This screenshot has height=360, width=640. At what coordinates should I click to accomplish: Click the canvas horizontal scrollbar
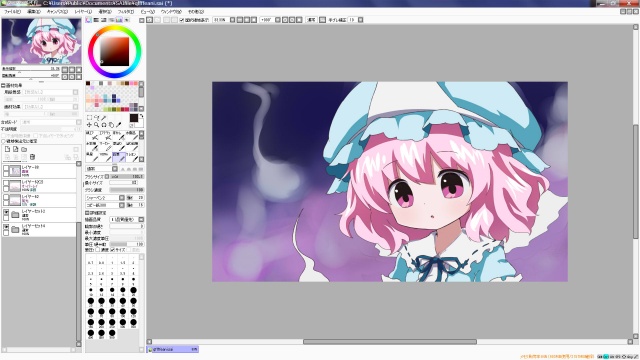tap(390, 342)
